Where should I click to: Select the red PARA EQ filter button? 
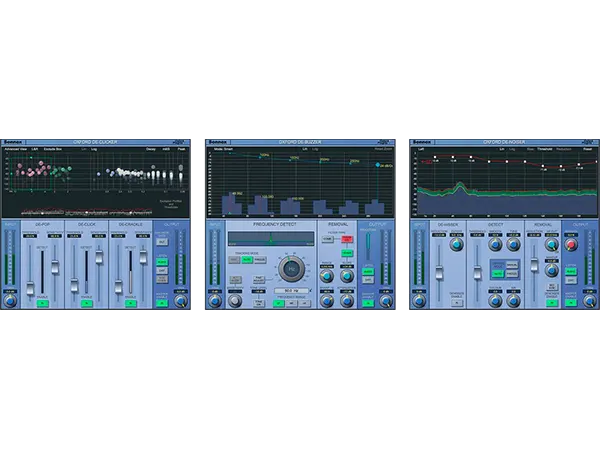pyautogui.click(x=347, y=239)
